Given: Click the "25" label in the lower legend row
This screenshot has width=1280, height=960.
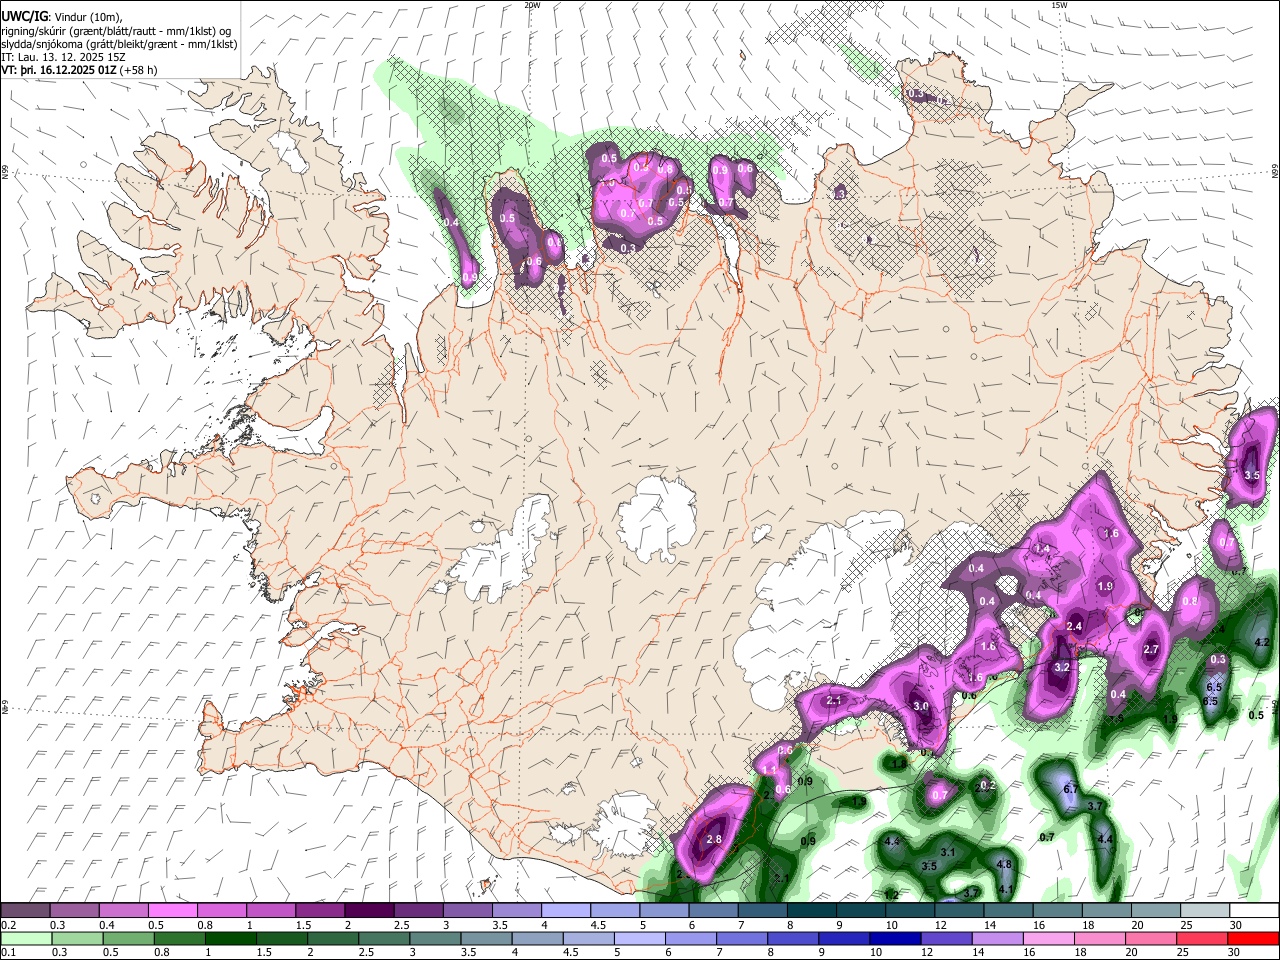Looking at the screenshot, I should (x=1182, y=953).
